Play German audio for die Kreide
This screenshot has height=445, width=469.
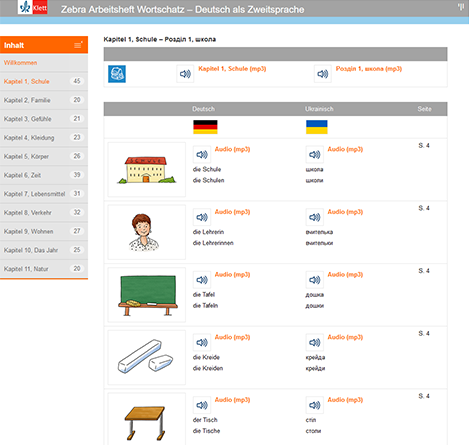(202, 343)
